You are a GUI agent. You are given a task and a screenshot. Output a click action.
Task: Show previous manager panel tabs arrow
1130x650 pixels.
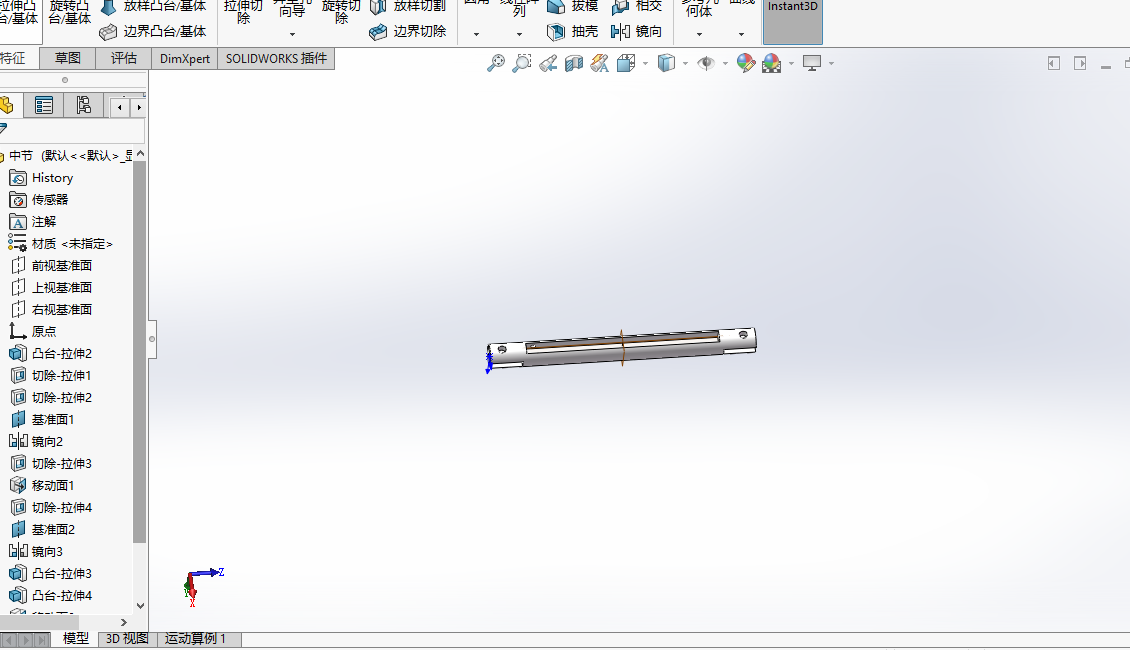tap(120, 107)
